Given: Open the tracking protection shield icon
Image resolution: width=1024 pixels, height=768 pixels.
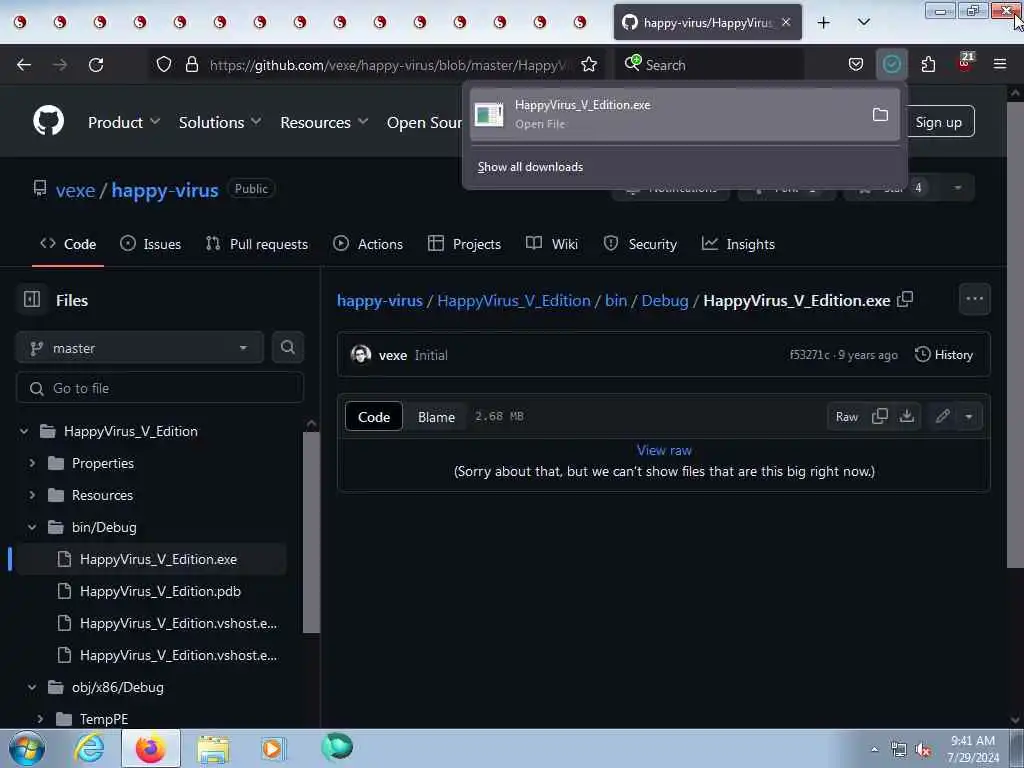Looking at the screenshot, I should 164,65.
